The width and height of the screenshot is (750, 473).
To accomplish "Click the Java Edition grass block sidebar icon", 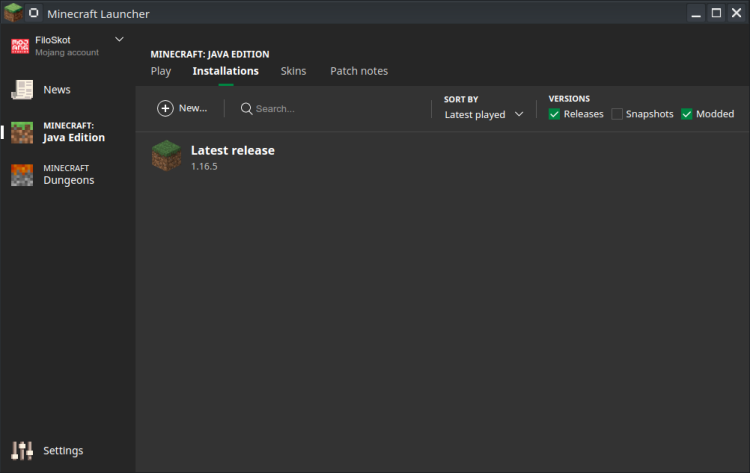I will click(x=22, y=132).
